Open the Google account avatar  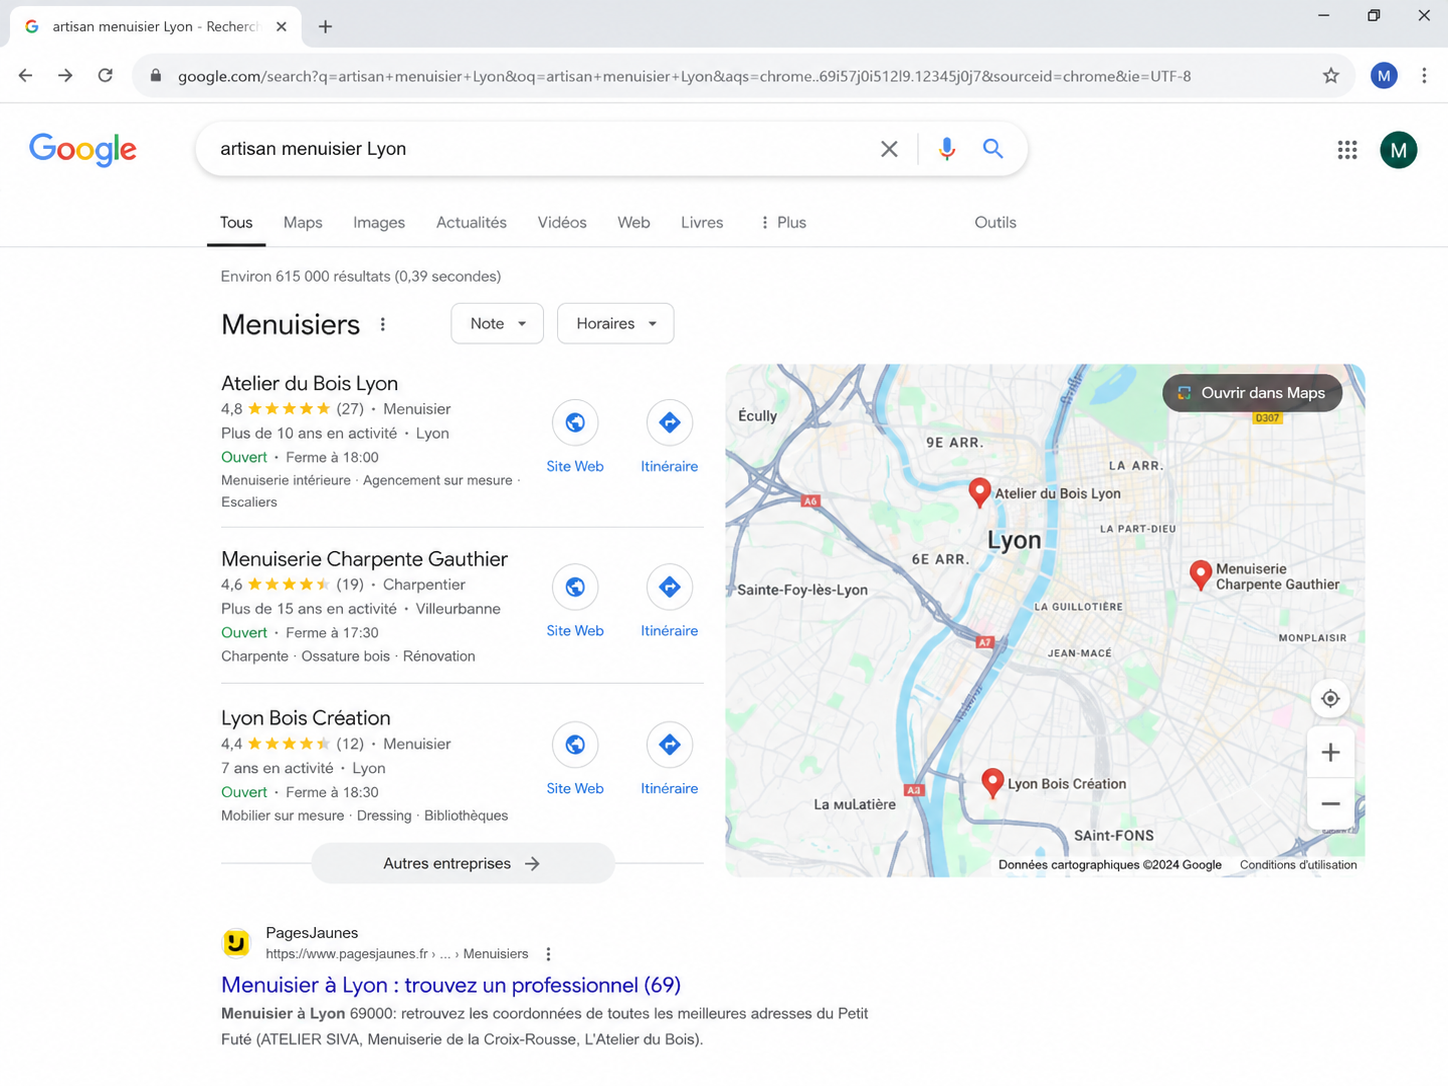click(x=1398, y=150)
